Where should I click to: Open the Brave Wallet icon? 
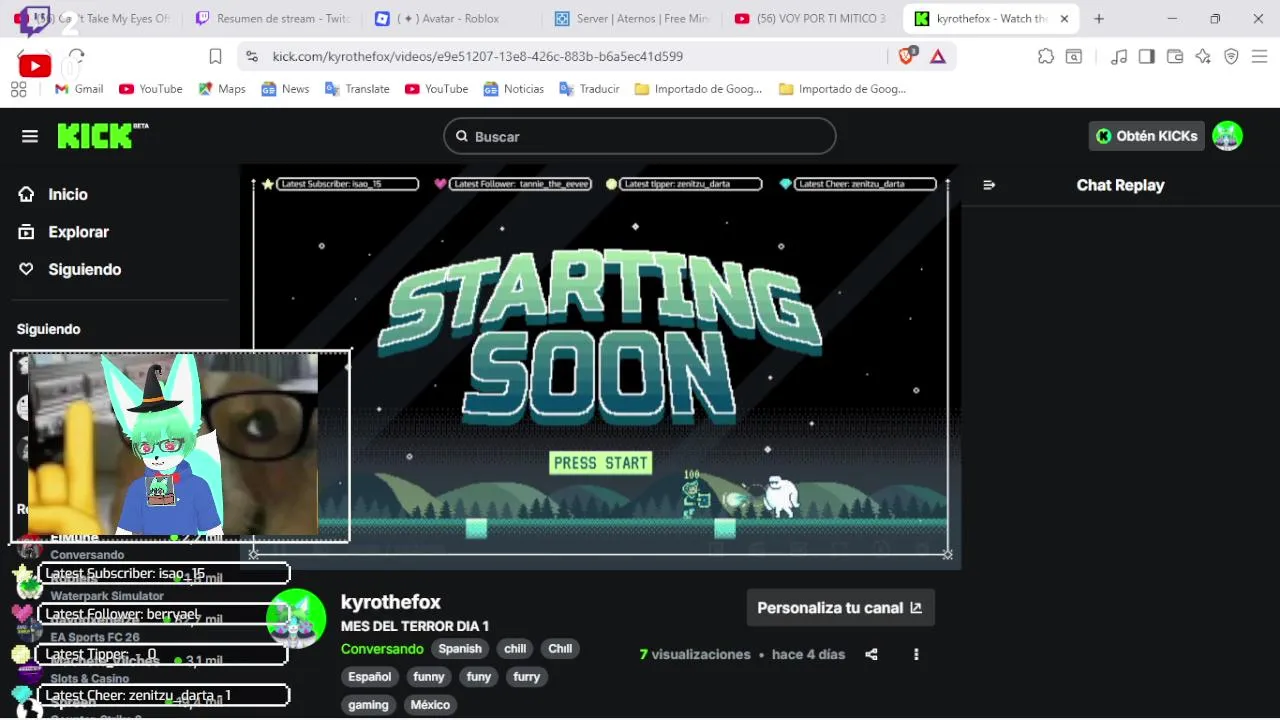pyautogui.click(x=1175, y=57)
